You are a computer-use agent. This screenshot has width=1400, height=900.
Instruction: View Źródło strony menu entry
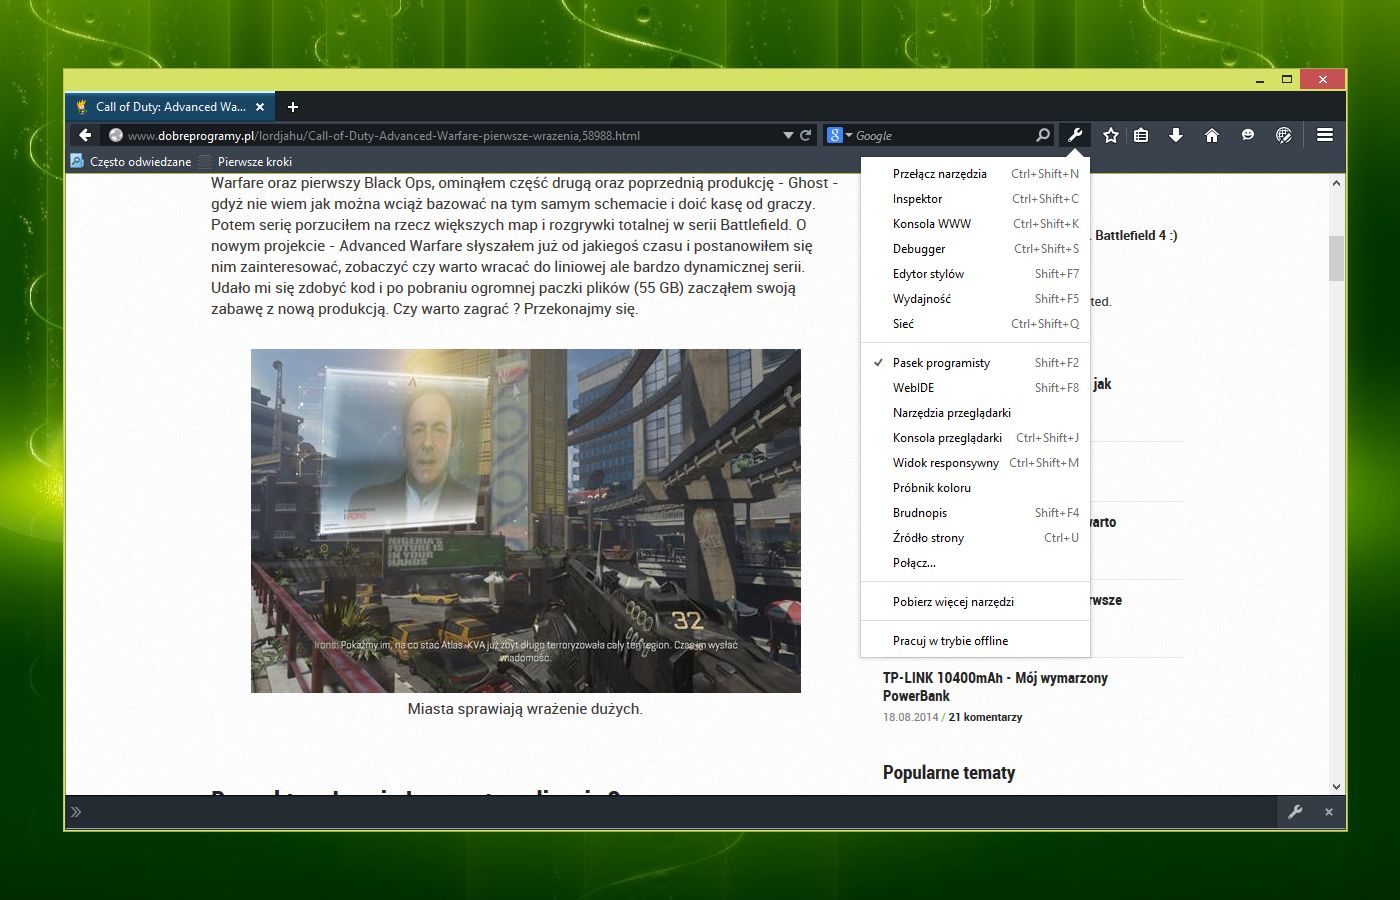click(x=975, y=538)
